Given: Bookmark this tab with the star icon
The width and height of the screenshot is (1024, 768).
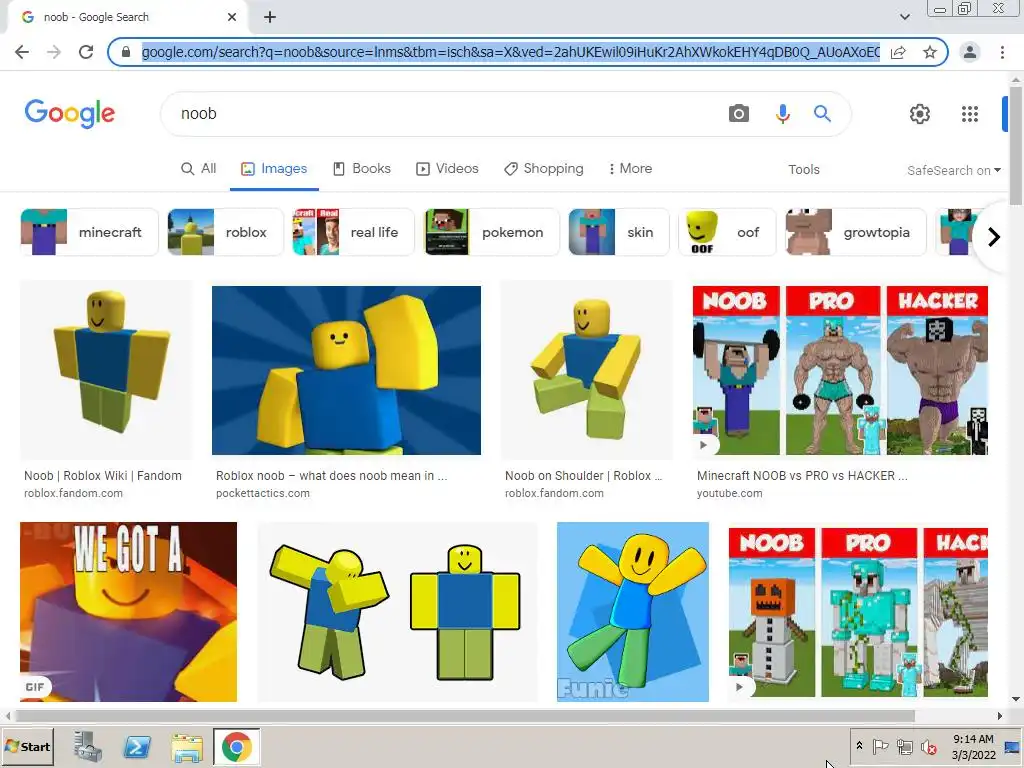Looking at the screenshot, I should (930, 52).
